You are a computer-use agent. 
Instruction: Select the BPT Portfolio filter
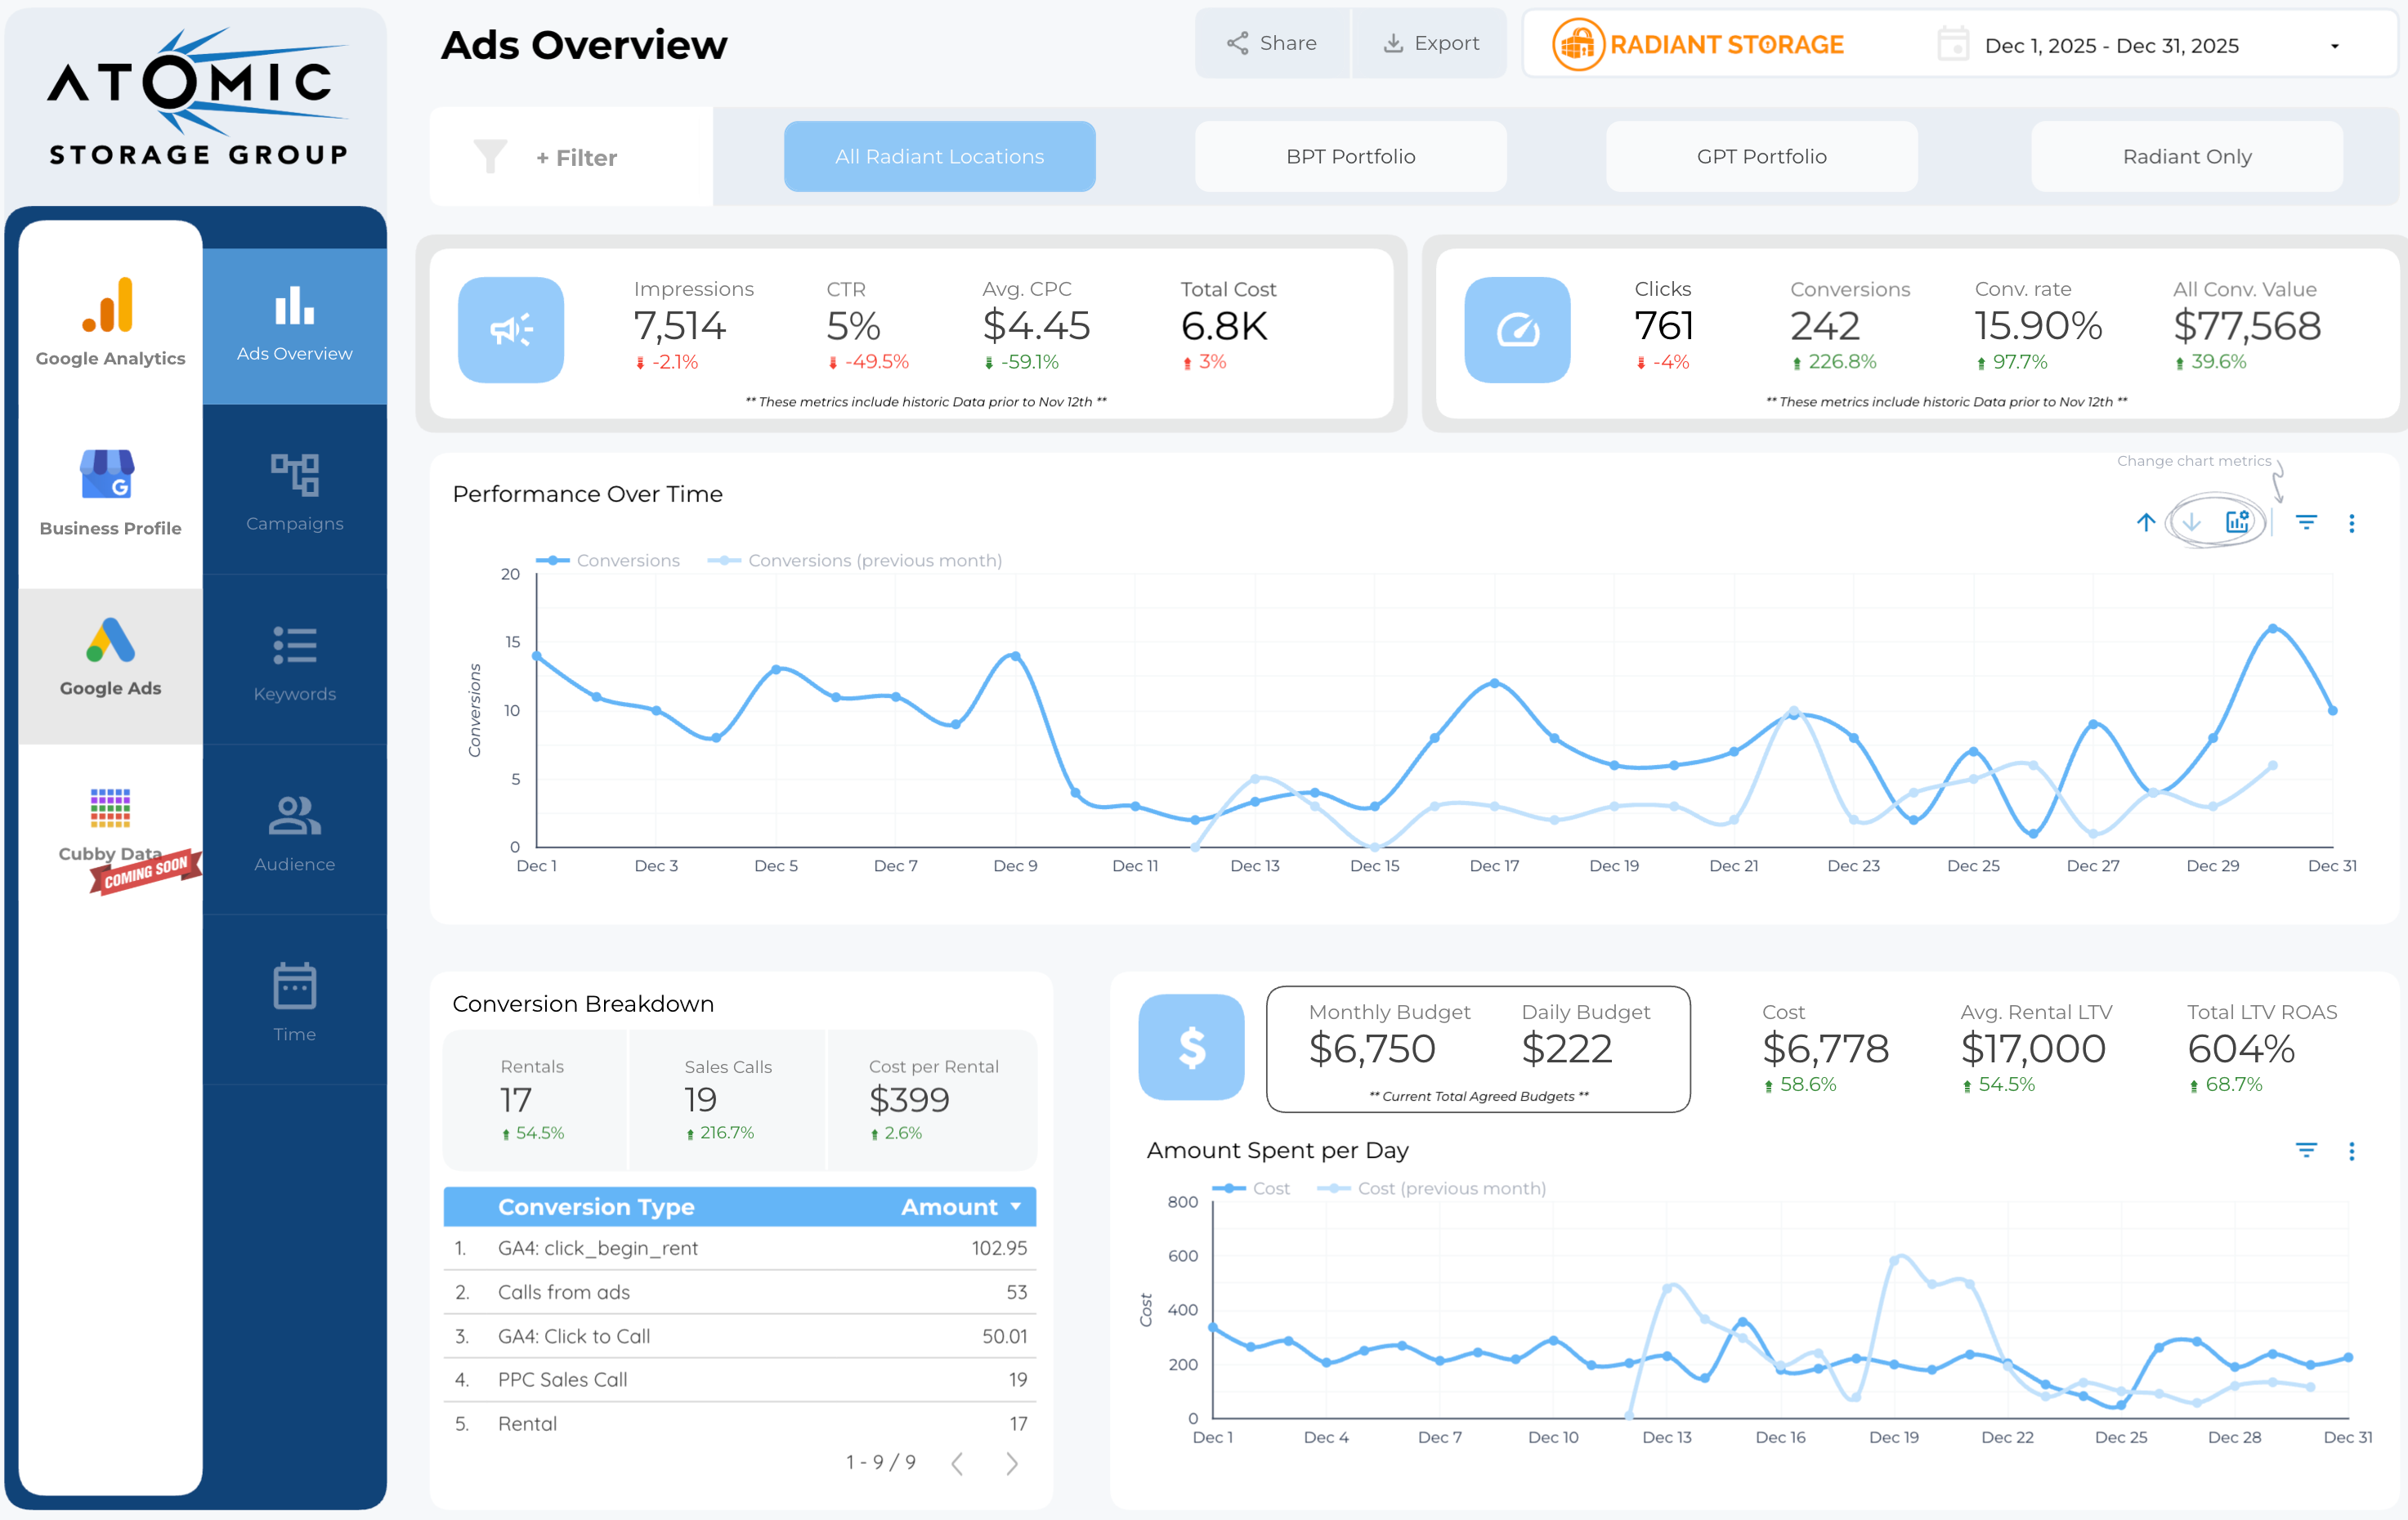coord(1350,157)
